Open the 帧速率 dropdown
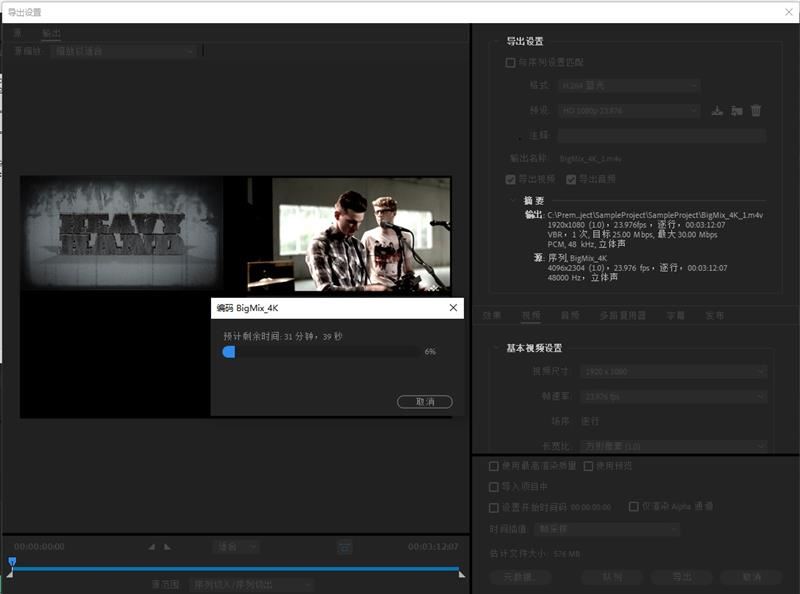The image size is (800, 594). tap(673, 397)
